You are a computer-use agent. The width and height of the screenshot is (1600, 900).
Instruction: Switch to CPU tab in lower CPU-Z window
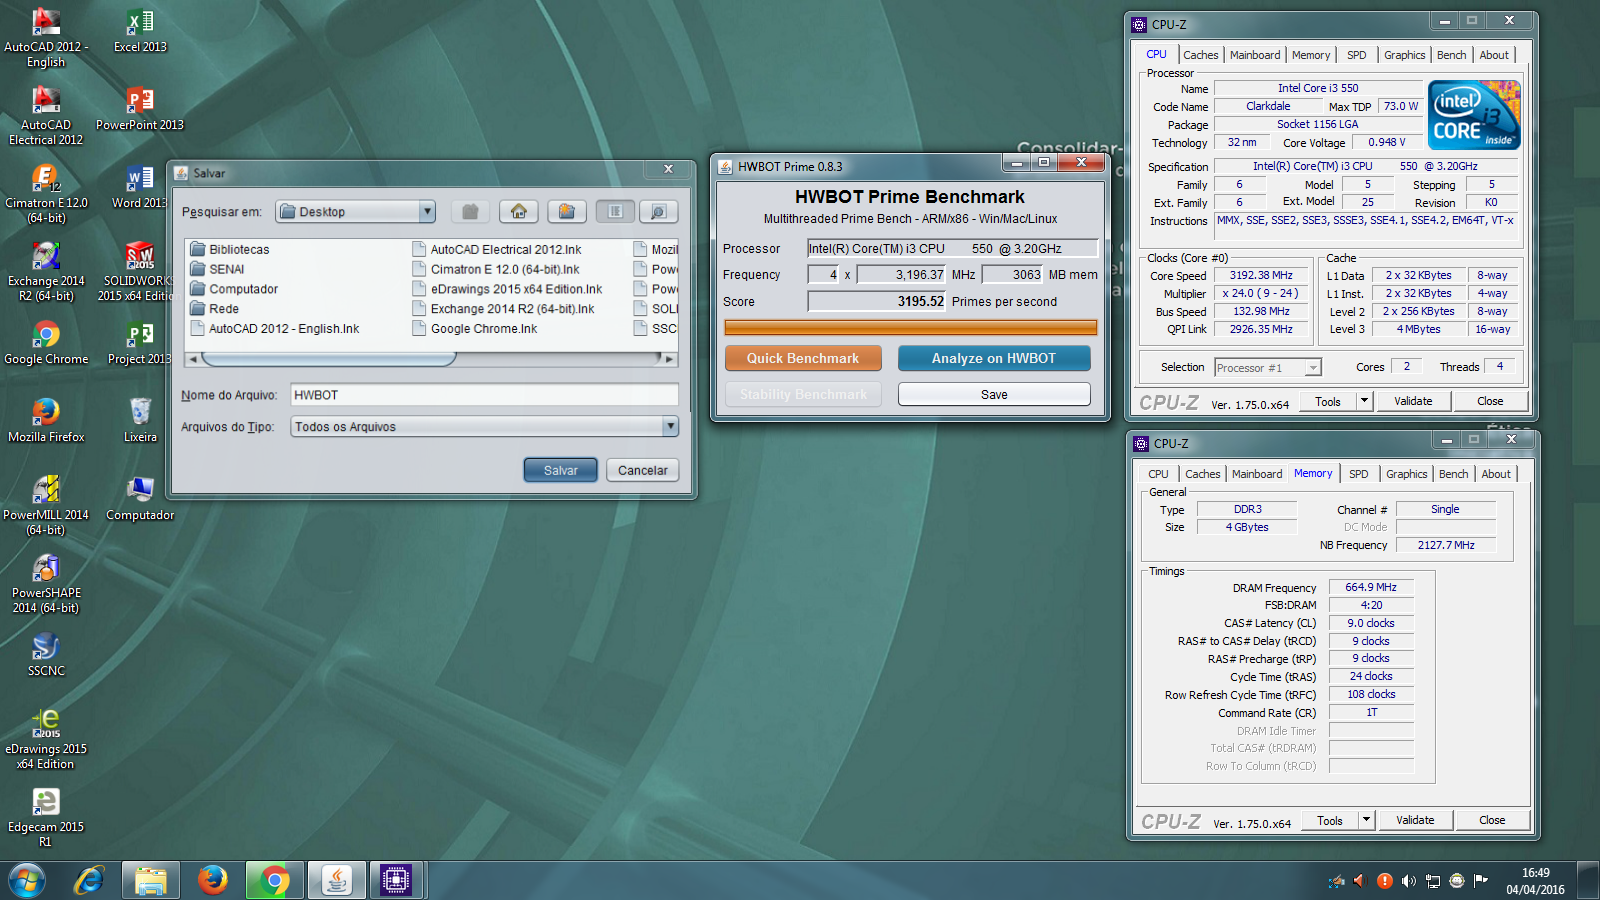pos(1158,474)
